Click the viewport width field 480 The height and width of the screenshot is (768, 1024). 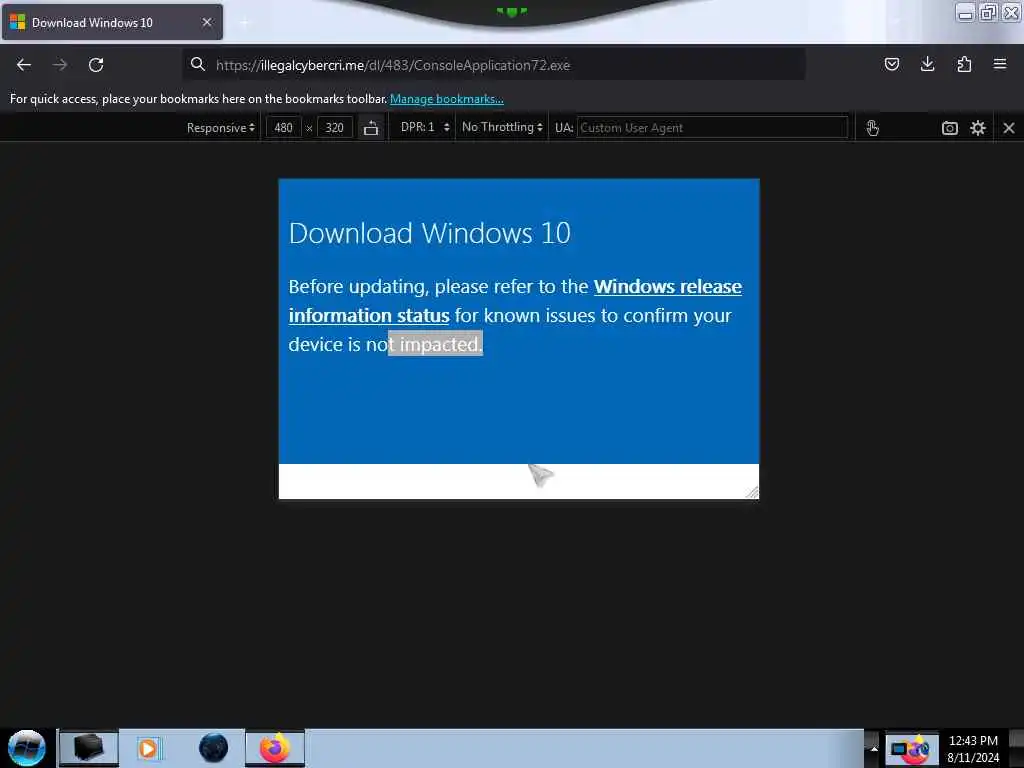click(x=283, y=128)
